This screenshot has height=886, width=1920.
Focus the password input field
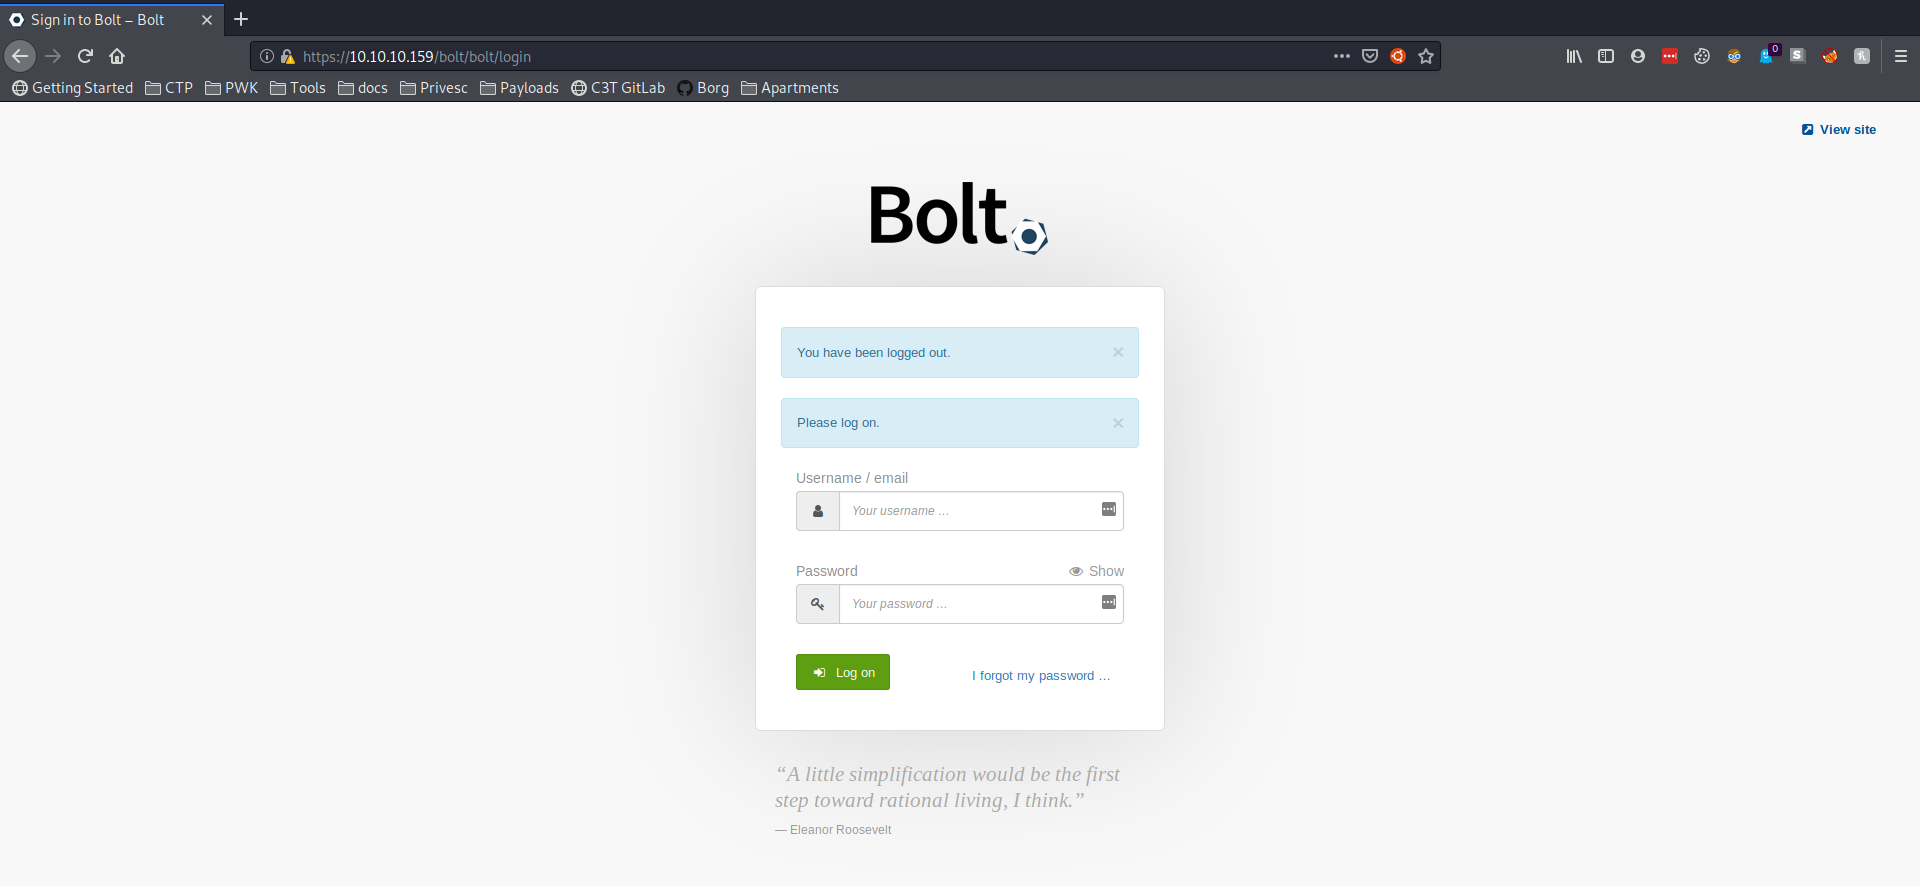(981, 604)
